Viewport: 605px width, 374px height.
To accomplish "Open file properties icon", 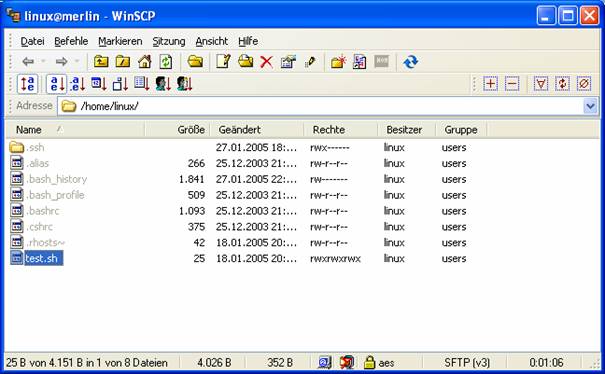I will click(288, 62).
